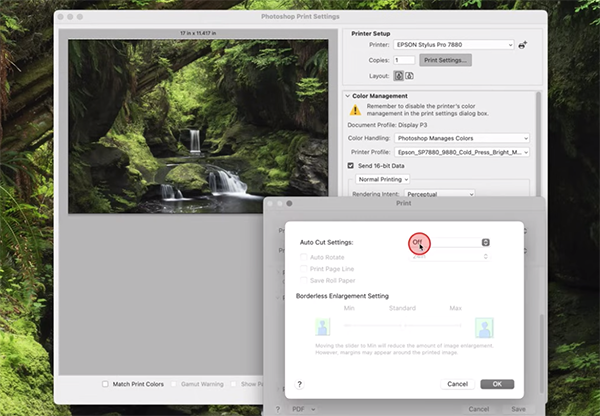The height and width of the screenshot is (416, 600).
Task: Click the waterfall print preview image
Action: [x=198, y=126]
